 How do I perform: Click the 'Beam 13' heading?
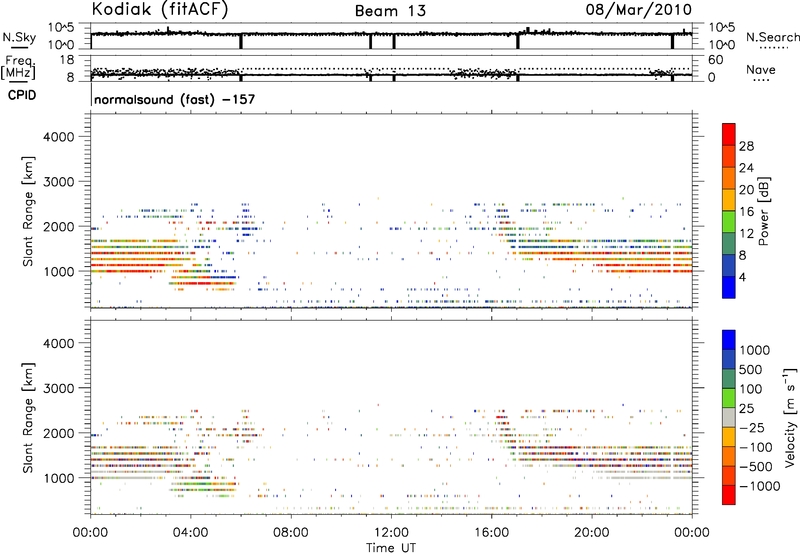pos(390,11)
